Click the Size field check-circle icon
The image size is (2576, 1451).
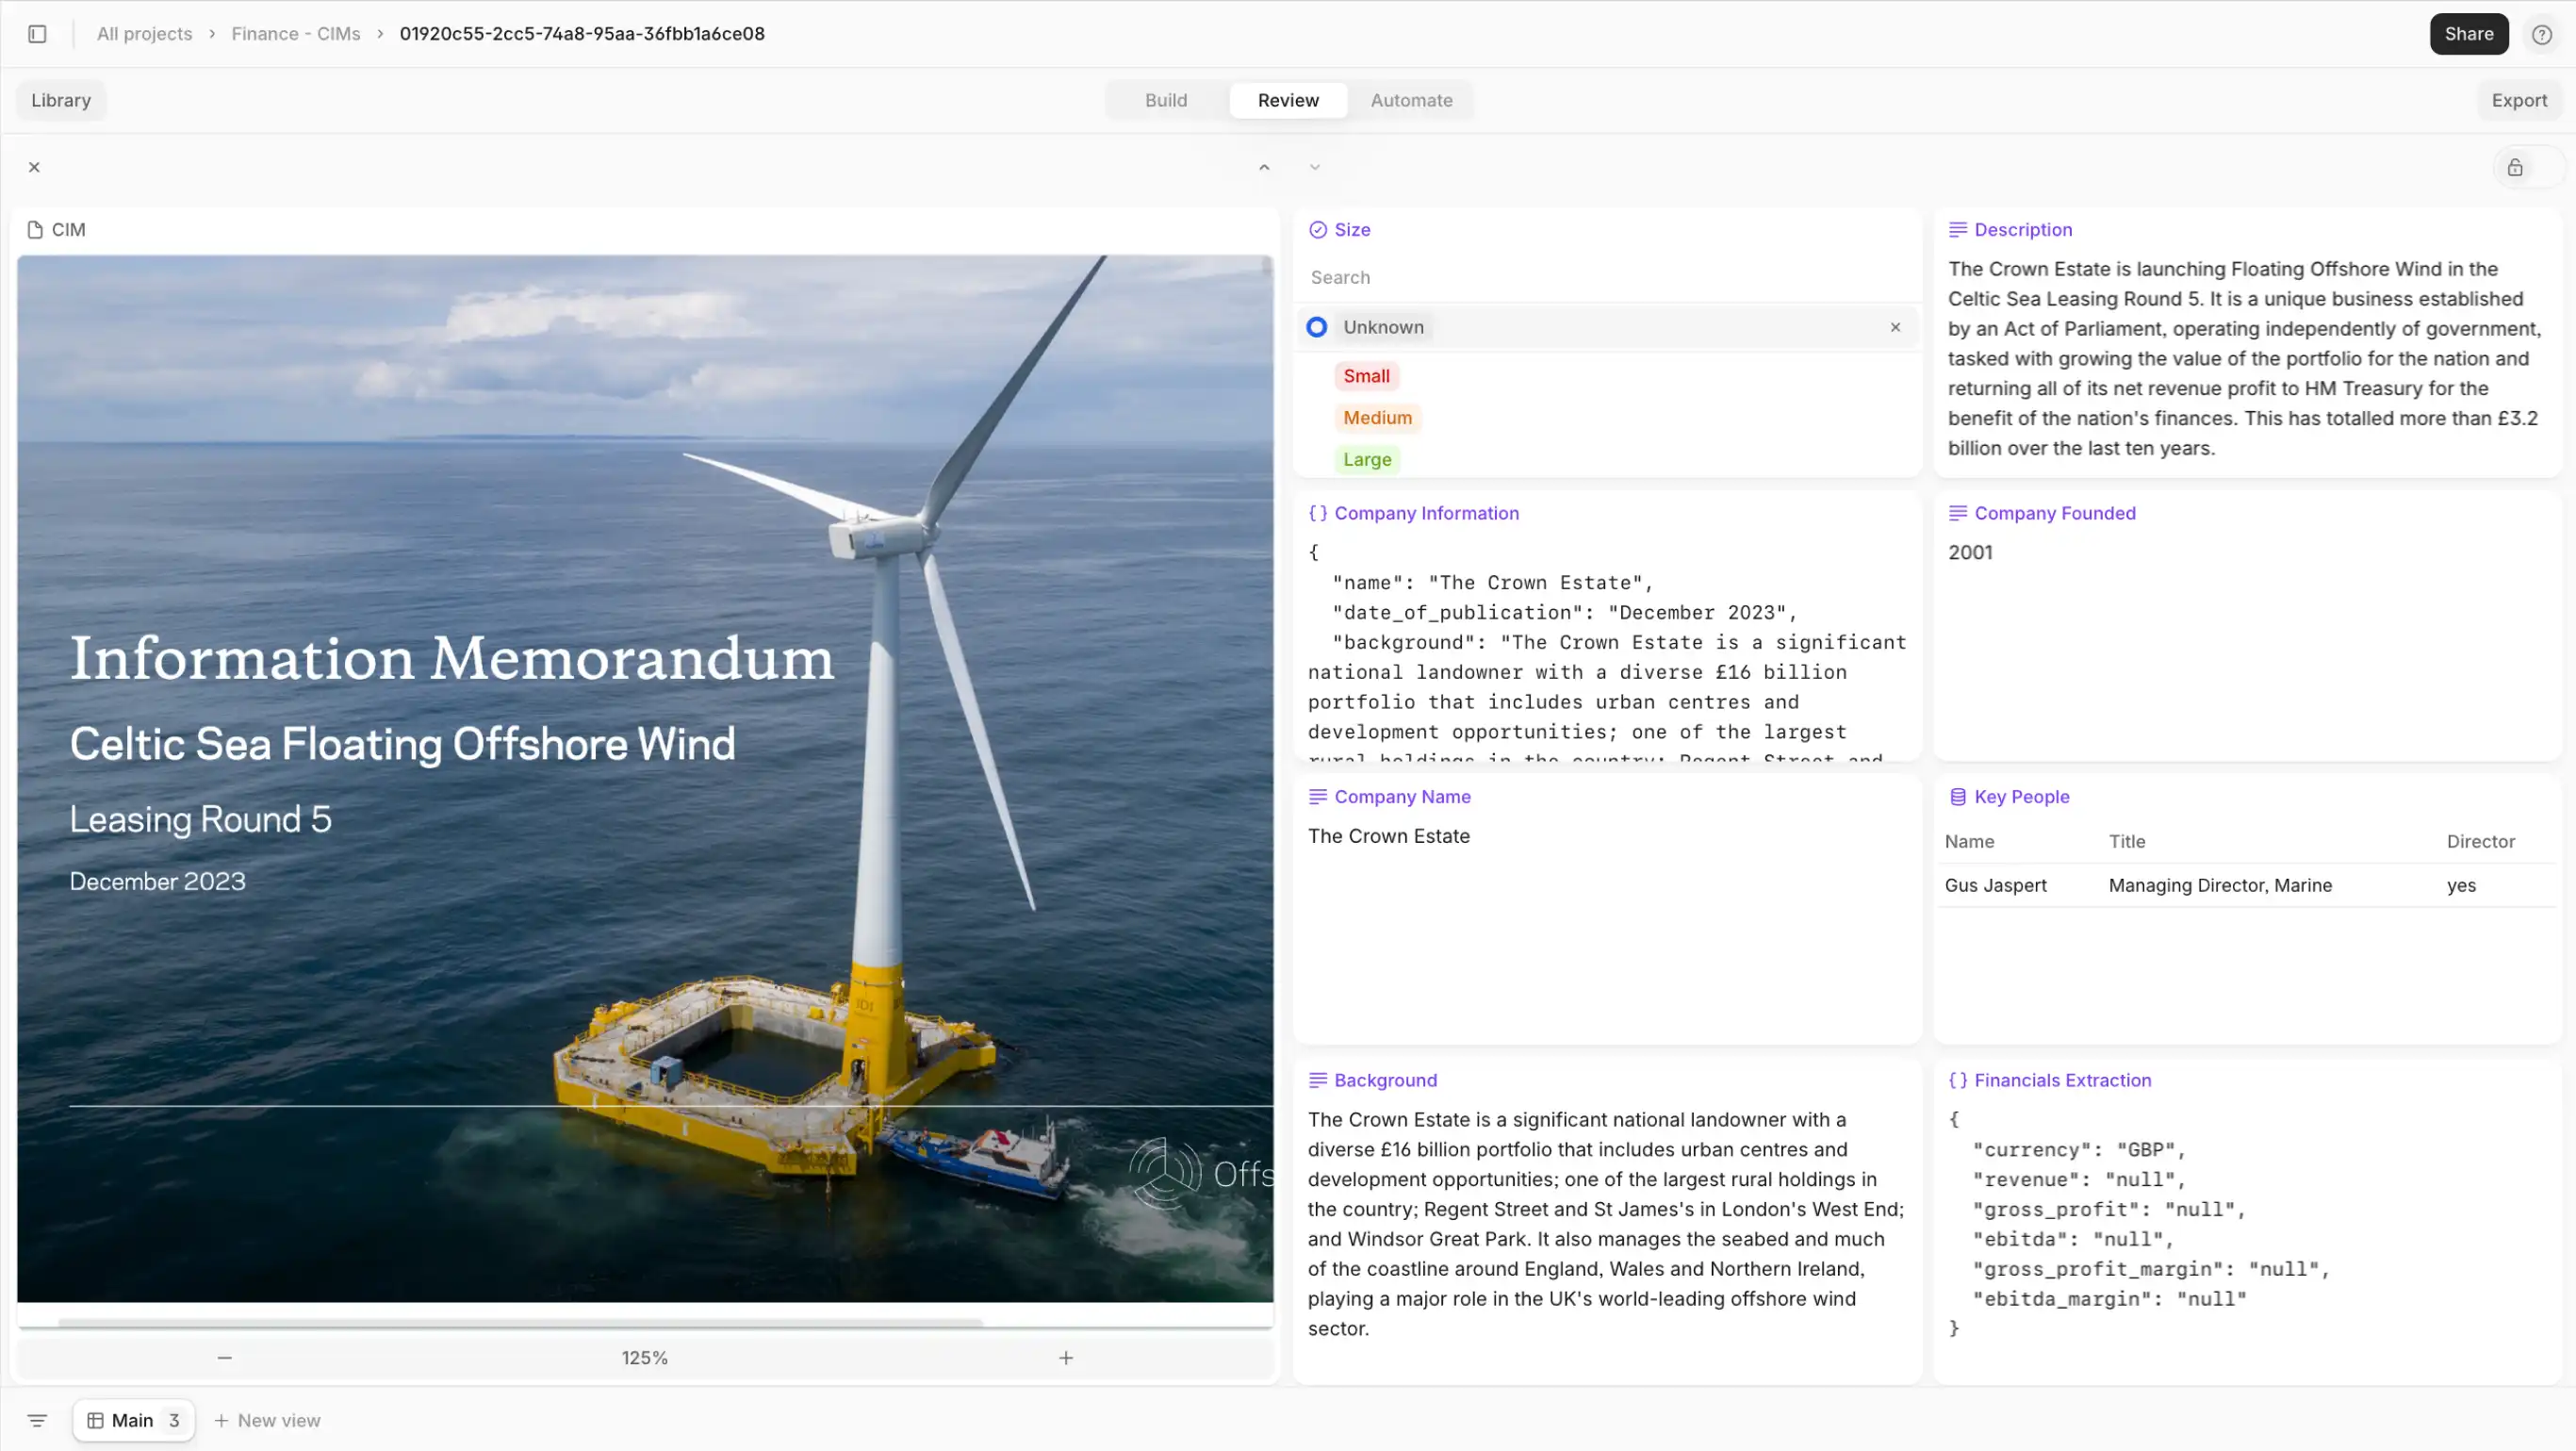pyautogui.click(x=1318, y=230)
